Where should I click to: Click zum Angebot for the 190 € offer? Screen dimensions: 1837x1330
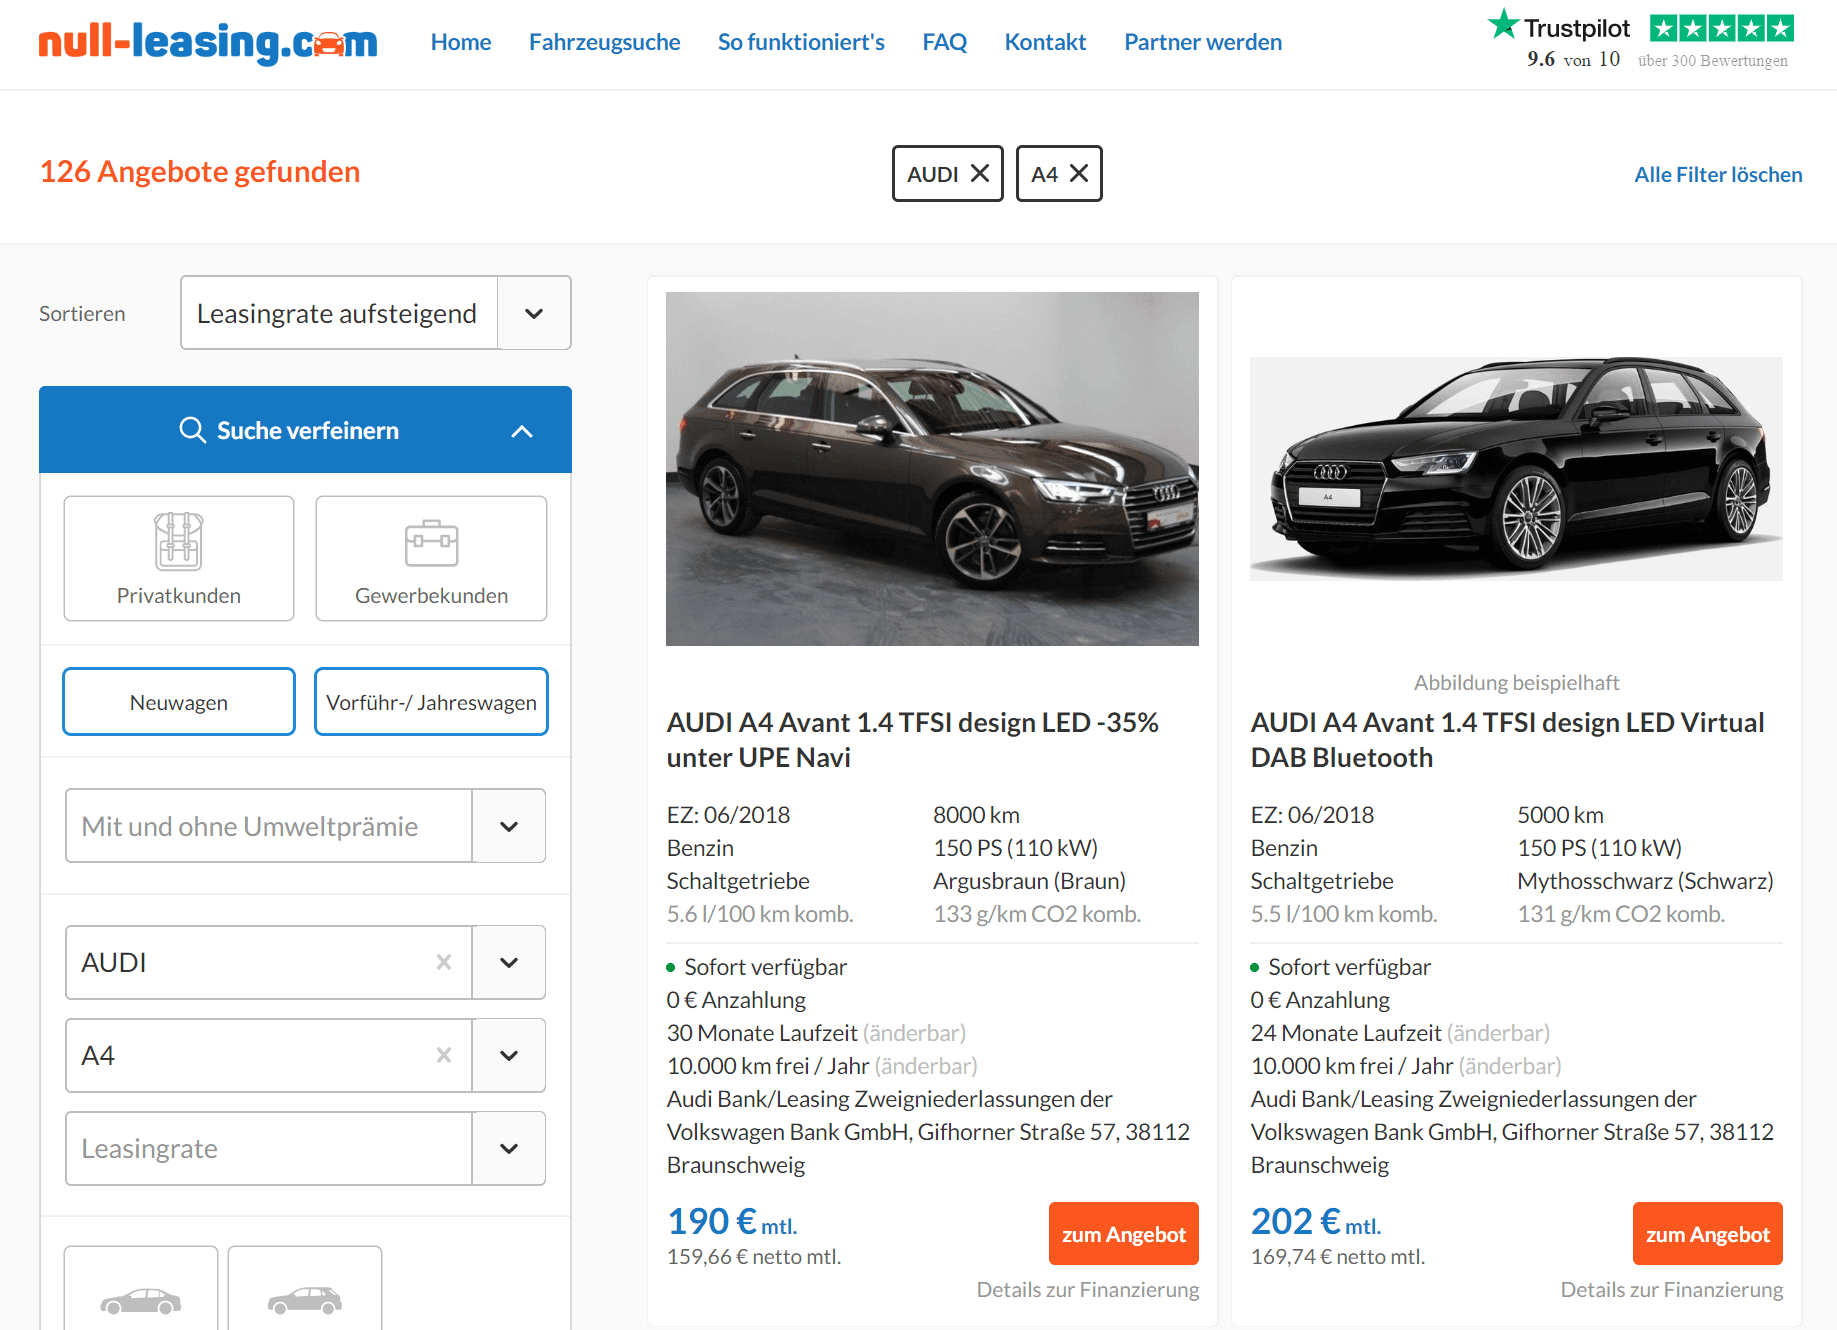(1124, 1234)
